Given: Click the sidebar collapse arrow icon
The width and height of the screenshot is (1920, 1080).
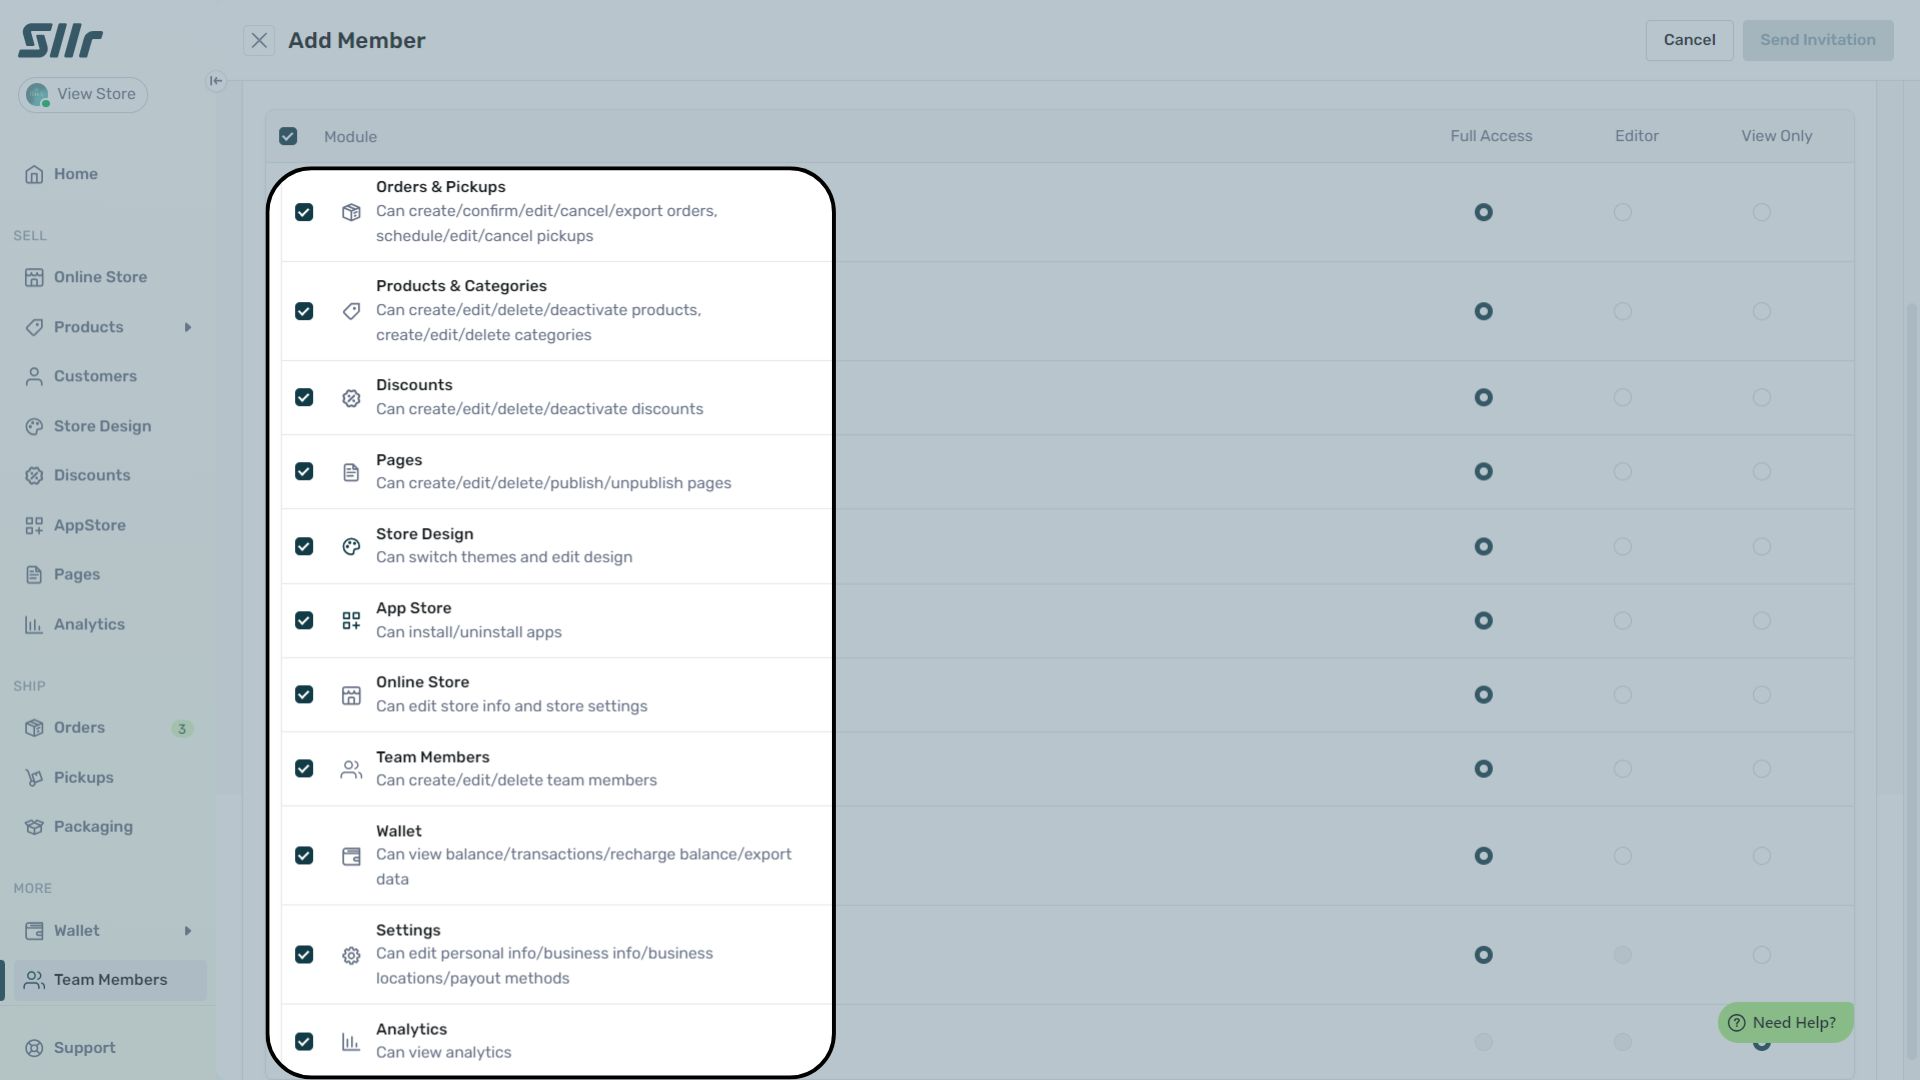Looking at the screenshot, I should [216, 81].
